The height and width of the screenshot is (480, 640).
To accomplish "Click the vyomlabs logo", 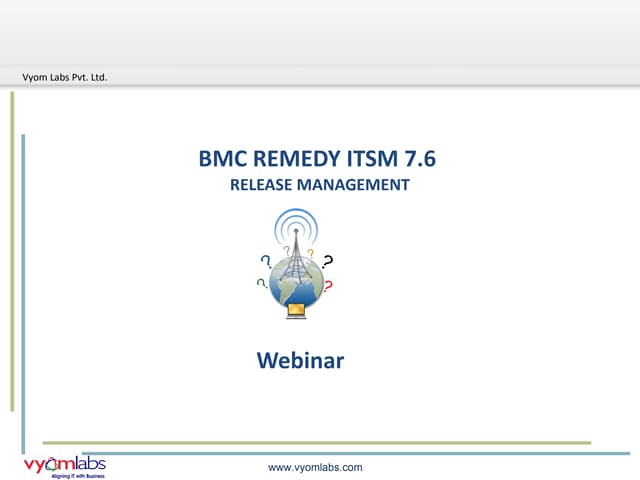I will point(64,465).
